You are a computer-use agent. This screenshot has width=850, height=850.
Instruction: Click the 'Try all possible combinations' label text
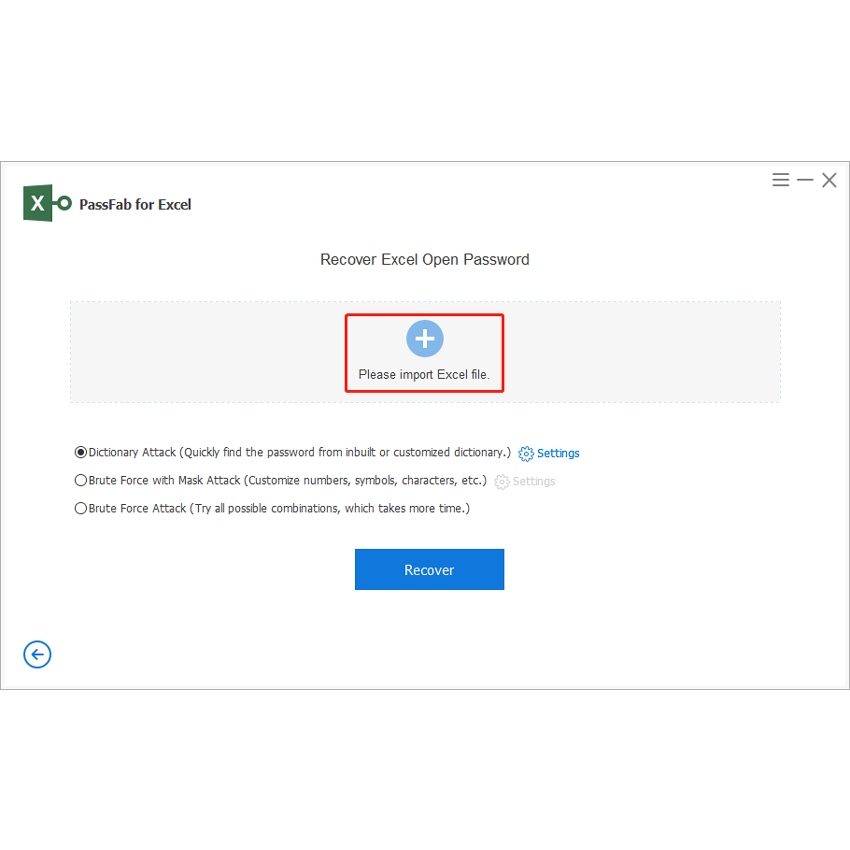click(330, 509)
